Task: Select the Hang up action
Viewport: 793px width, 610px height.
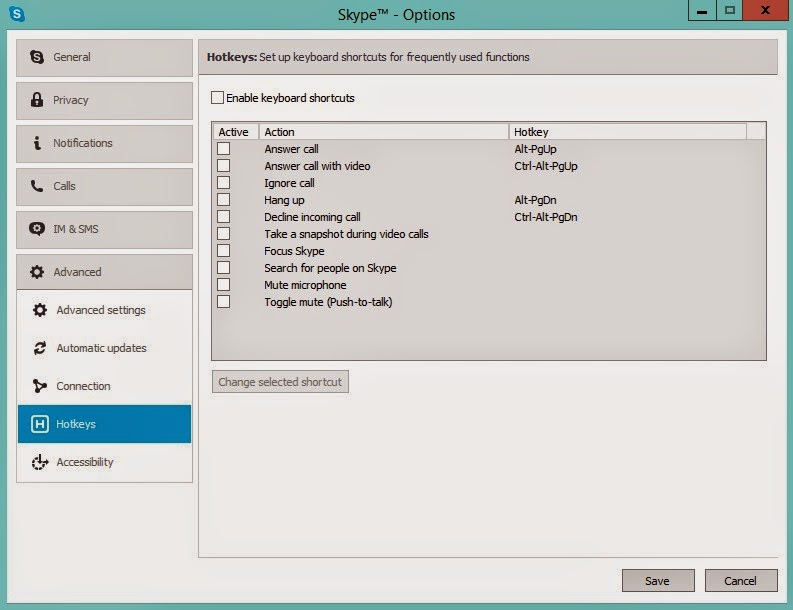Action: point(284,200)
